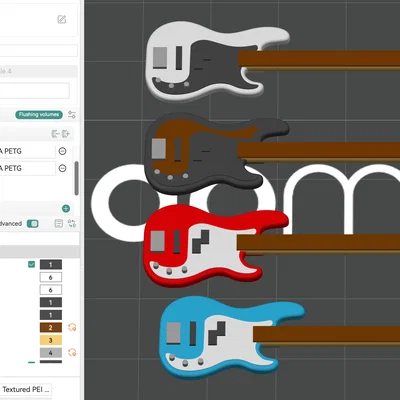Click orange sync icon beside brown swatch 2
This screenshot has width=400, height=400.
pyautogui.click(x=72, y=327)
